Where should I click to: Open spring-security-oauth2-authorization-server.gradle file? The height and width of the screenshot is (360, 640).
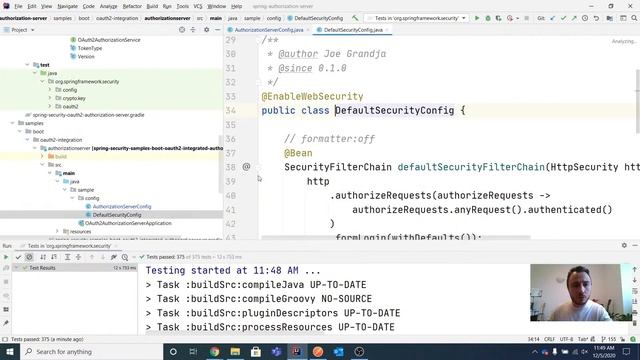pos(88,115)
